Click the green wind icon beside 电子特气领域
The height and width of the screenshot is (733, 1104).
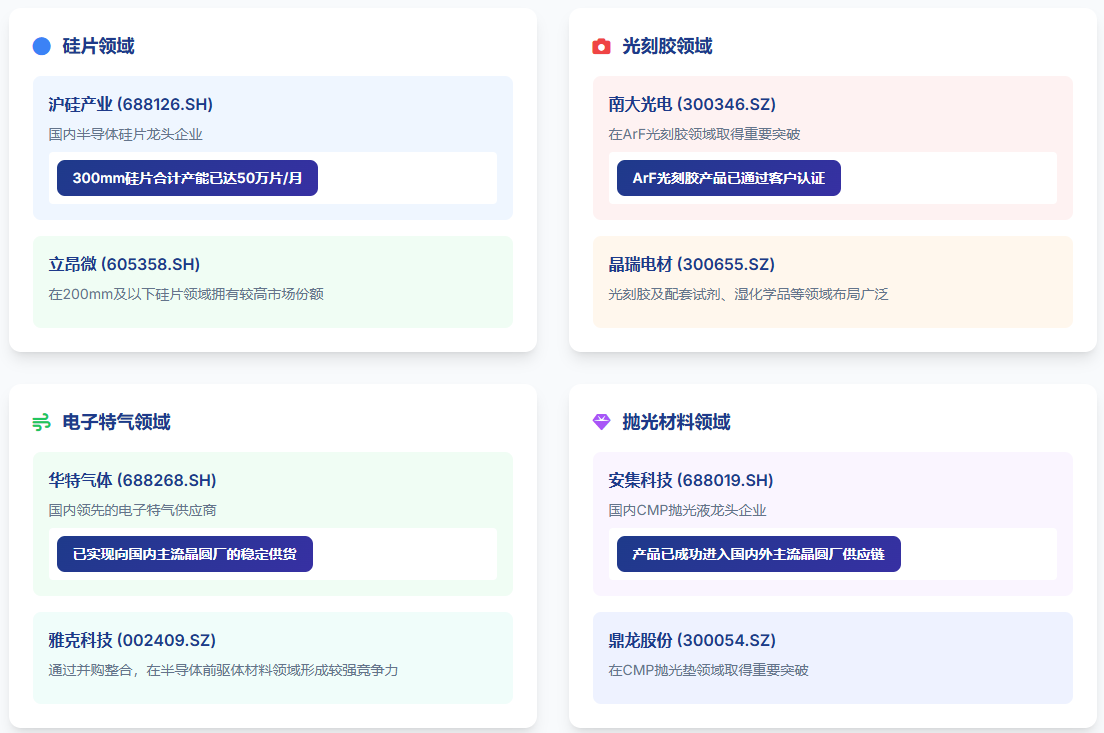coord(42,422)
